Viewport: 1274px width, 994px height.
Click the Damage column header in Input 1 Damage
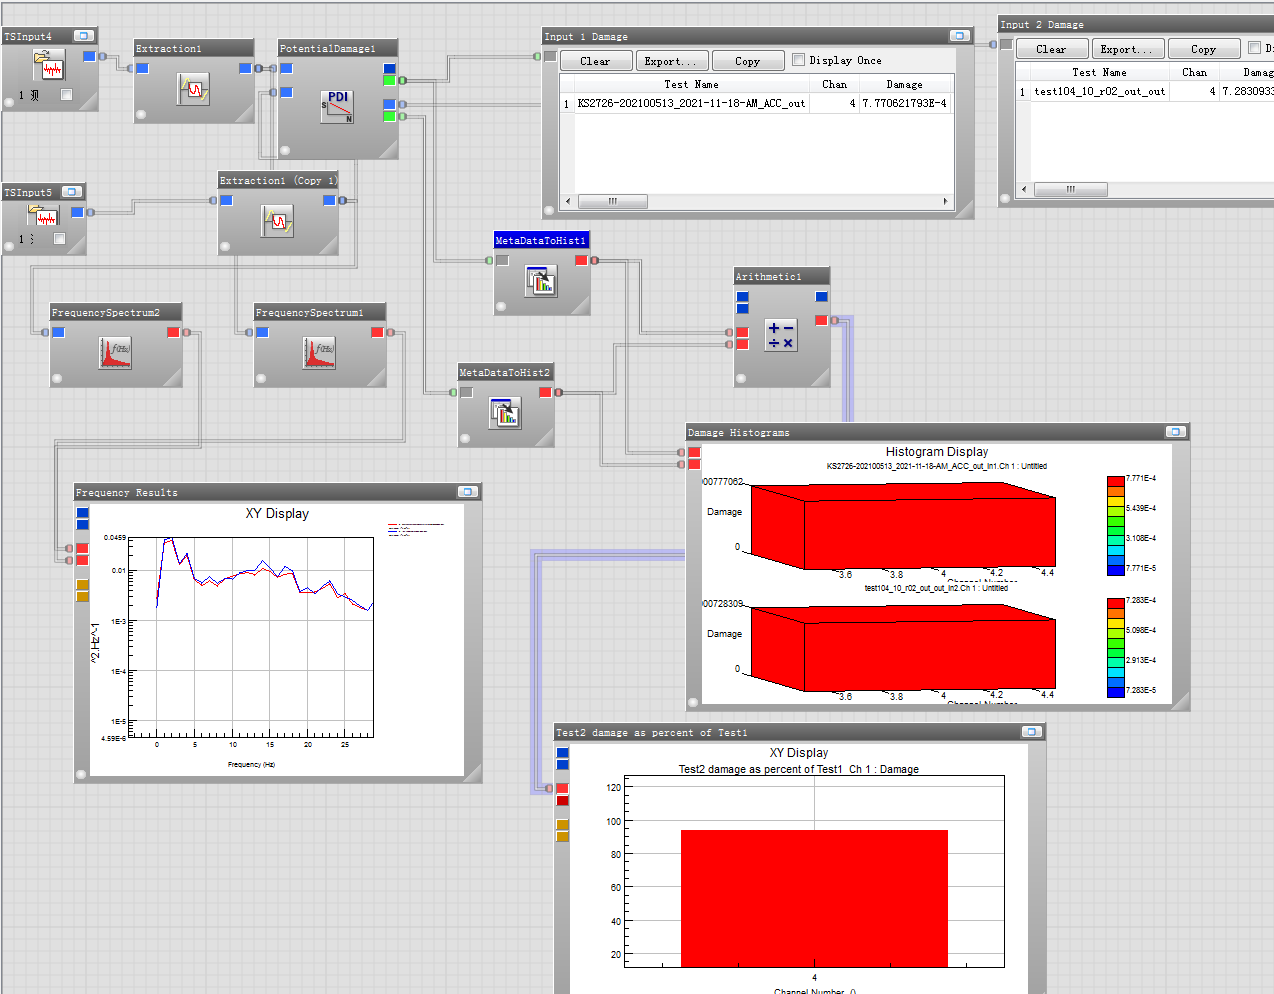(905, 84)
